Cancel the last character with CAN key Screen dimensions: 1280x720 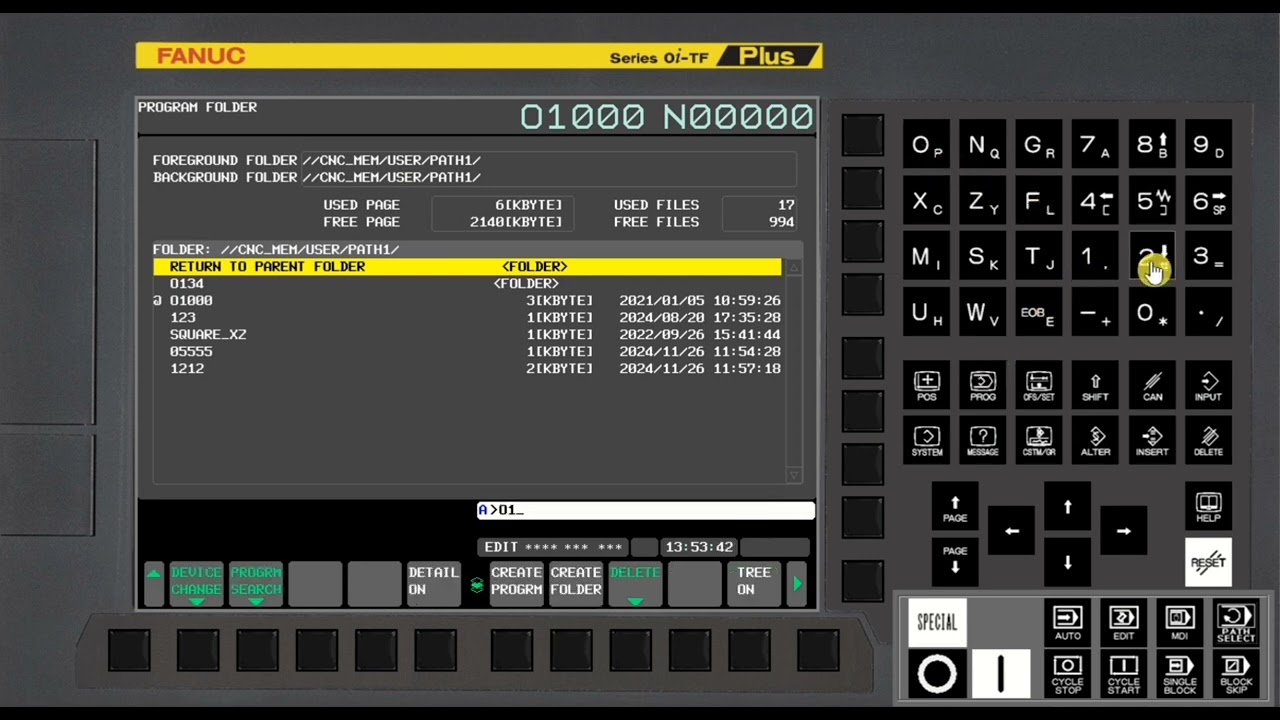(x=1152, y=386)
